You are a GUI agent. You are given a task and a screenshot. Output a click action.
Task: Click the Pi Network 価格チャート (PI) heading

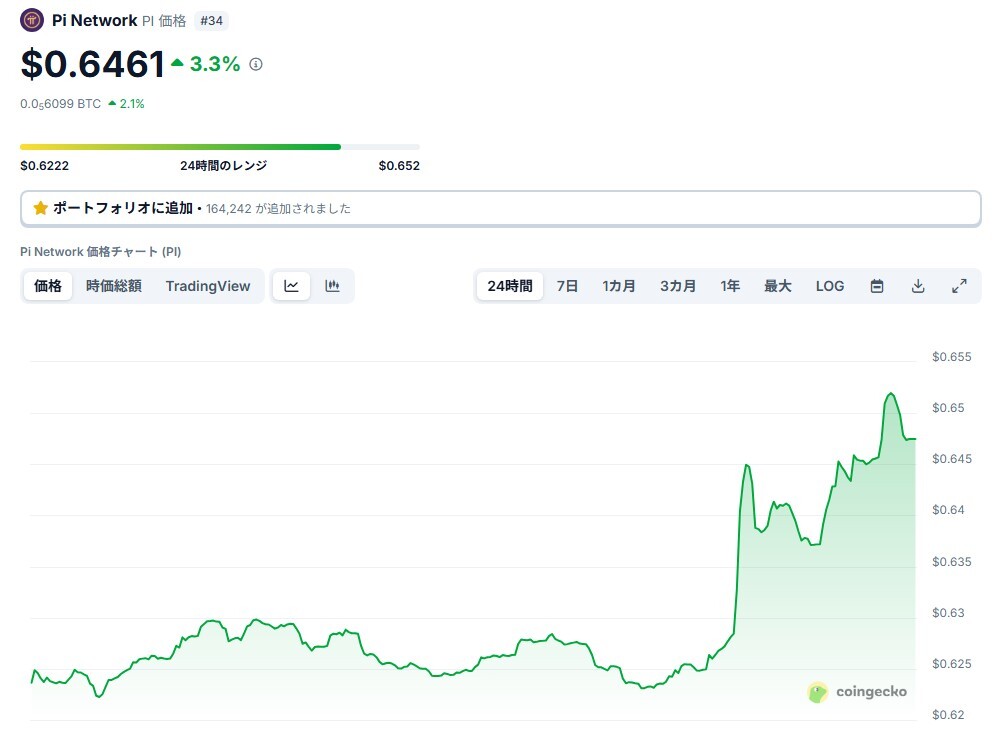pyautogui.click(x=101, y=252)
